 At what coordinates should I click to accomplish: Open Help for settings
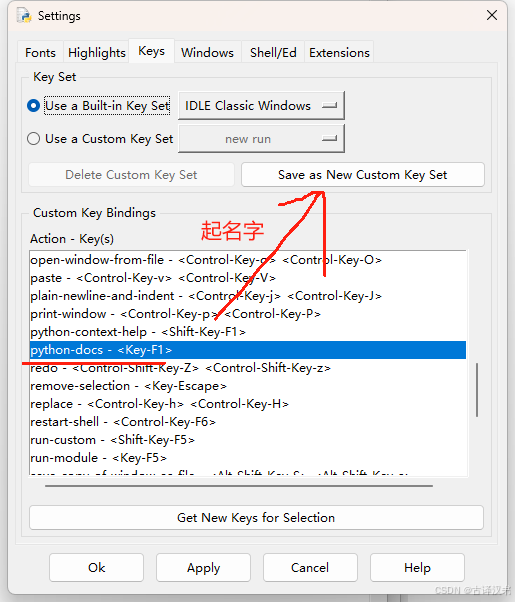pos(417,567)
